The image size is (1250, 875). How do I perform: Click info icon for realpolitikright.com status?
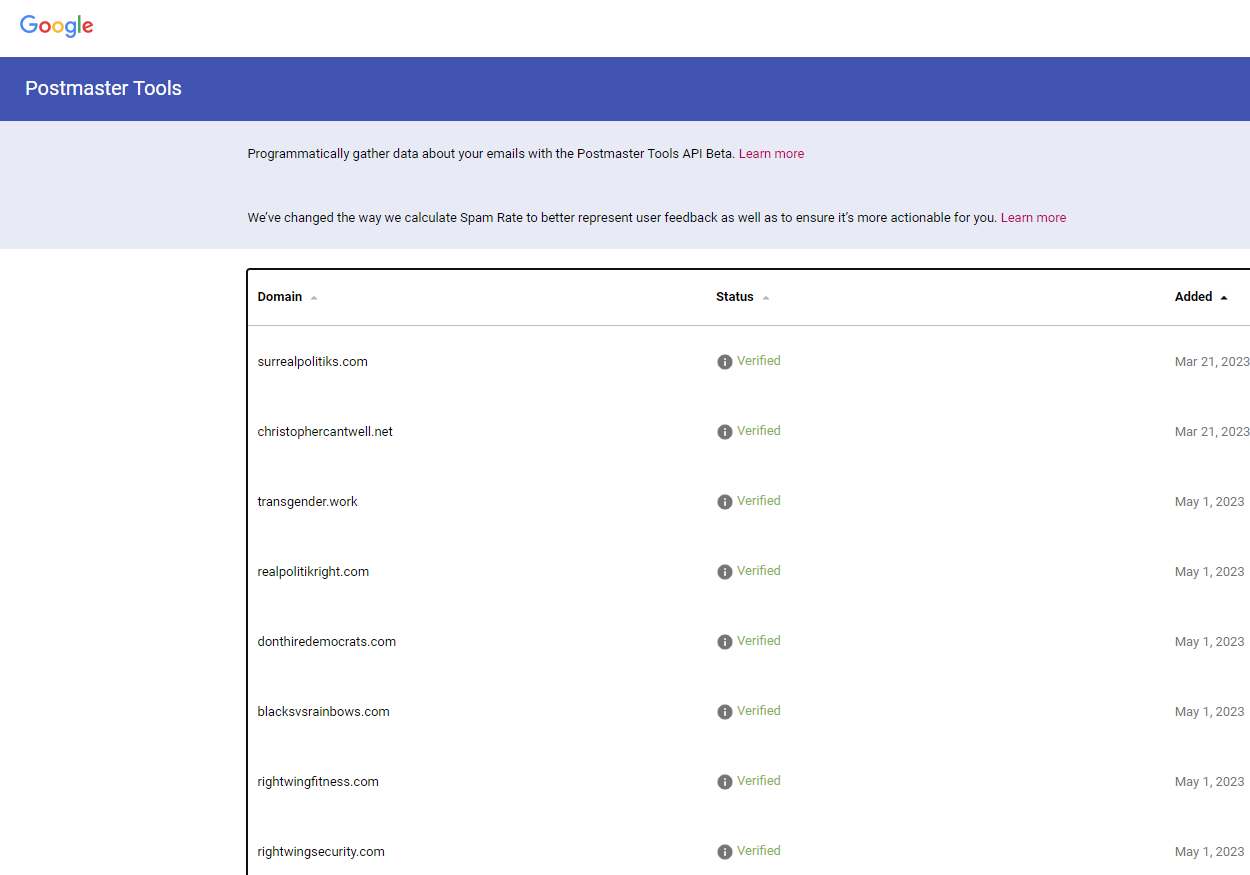725,572
